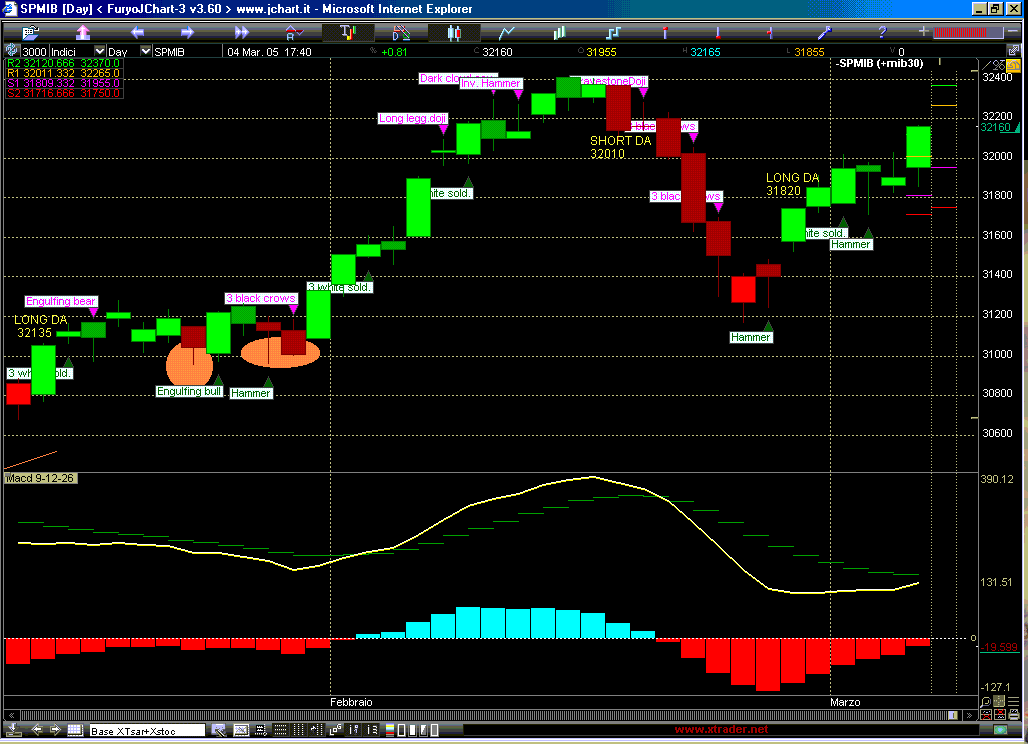
Task: Click the Hammer label near the March low
Action: (750, 337)
